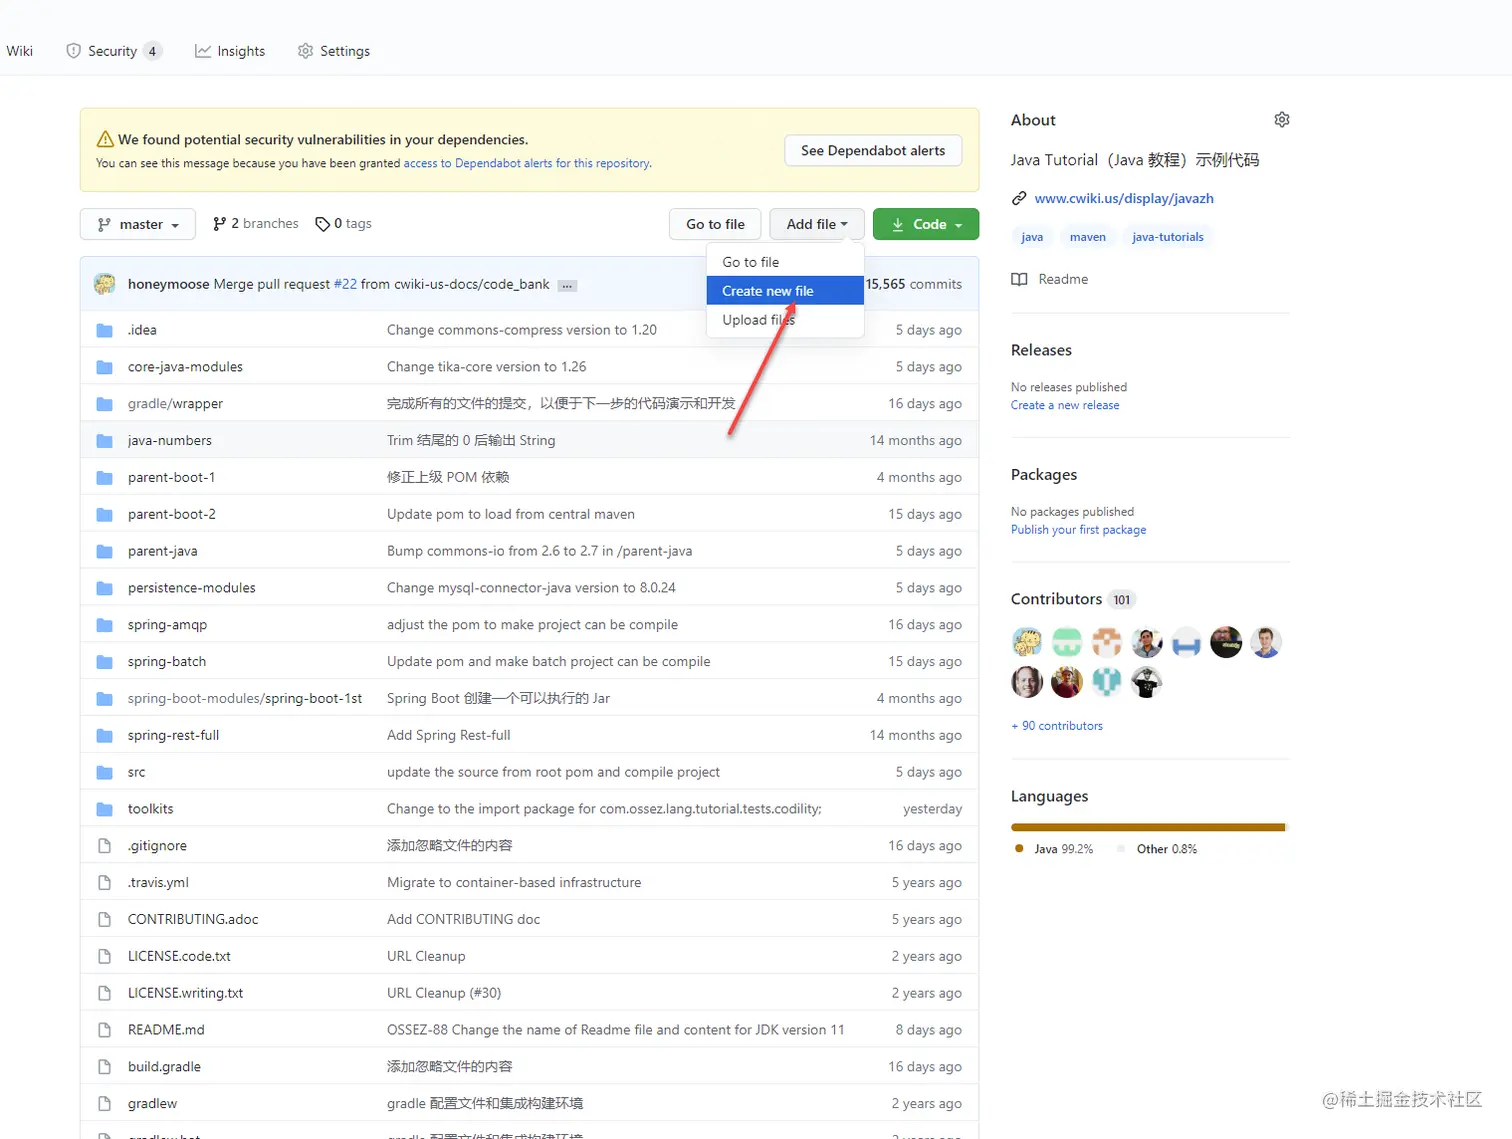This screenshot has width=1512, height=1139.
Task: Open the About section gear icon
Action: tap(1281, 119)
